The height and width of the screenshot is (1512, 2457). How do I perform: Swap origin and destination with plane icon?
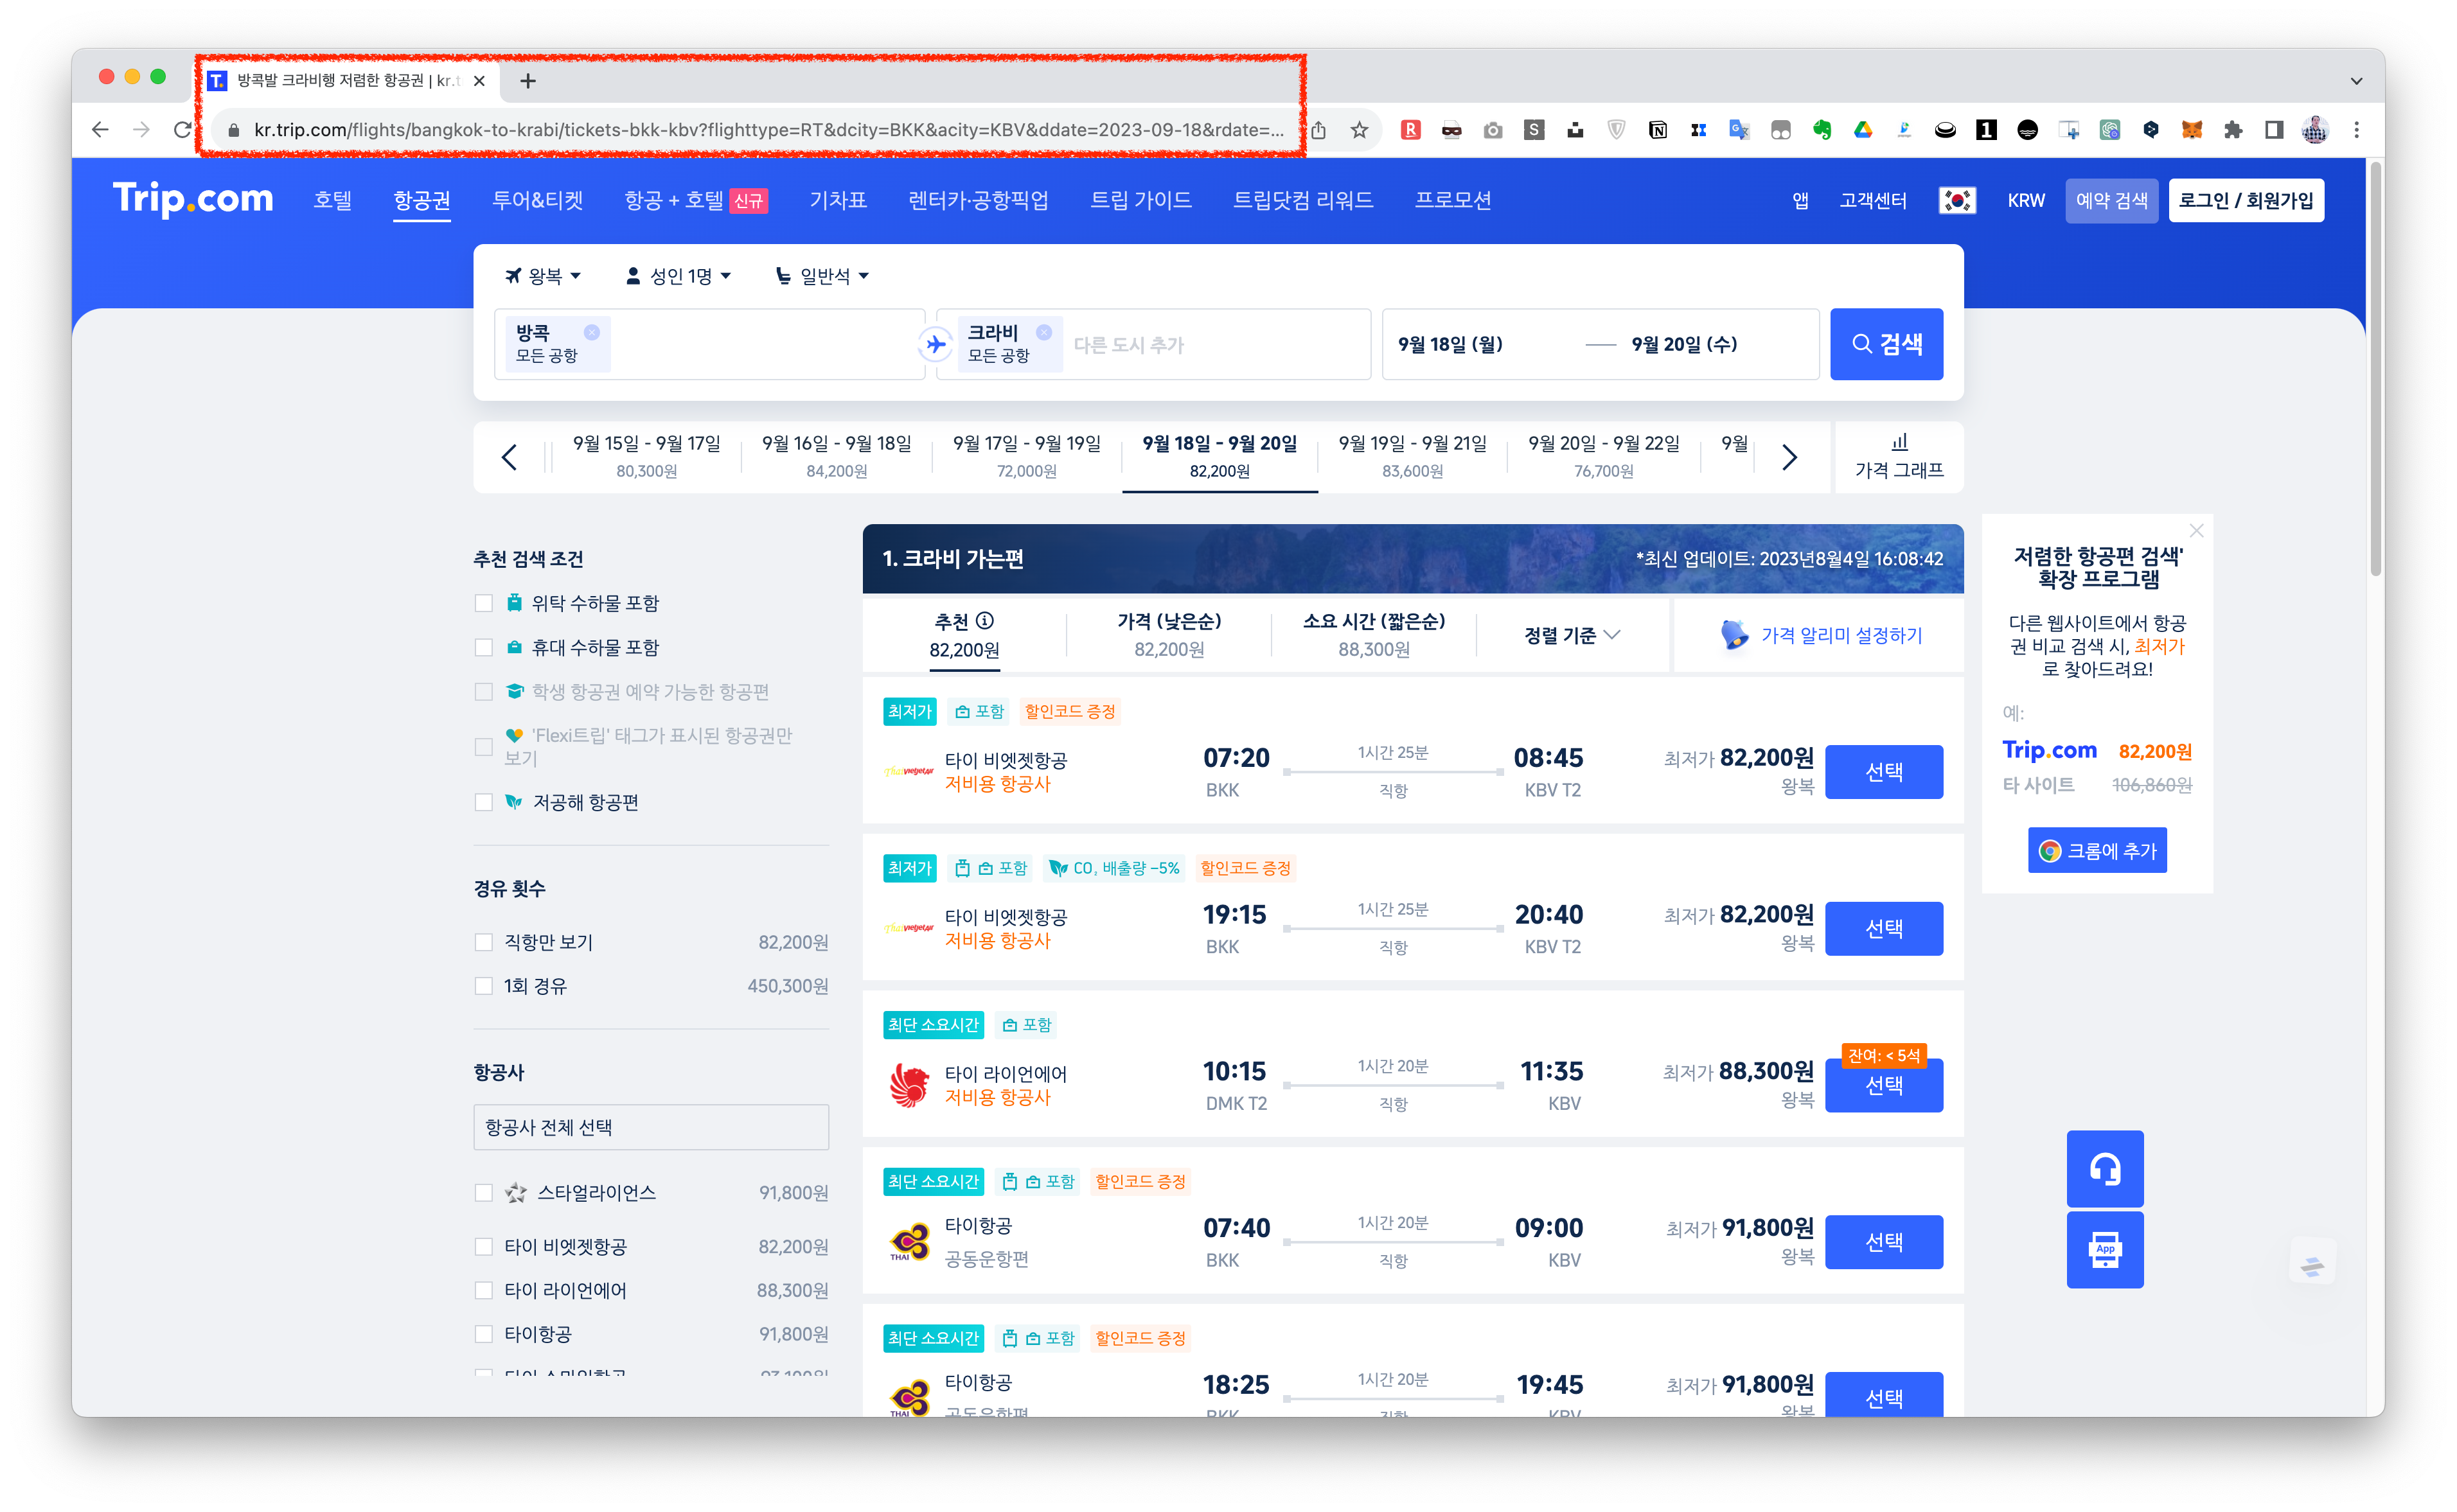[x=935, y=344]
